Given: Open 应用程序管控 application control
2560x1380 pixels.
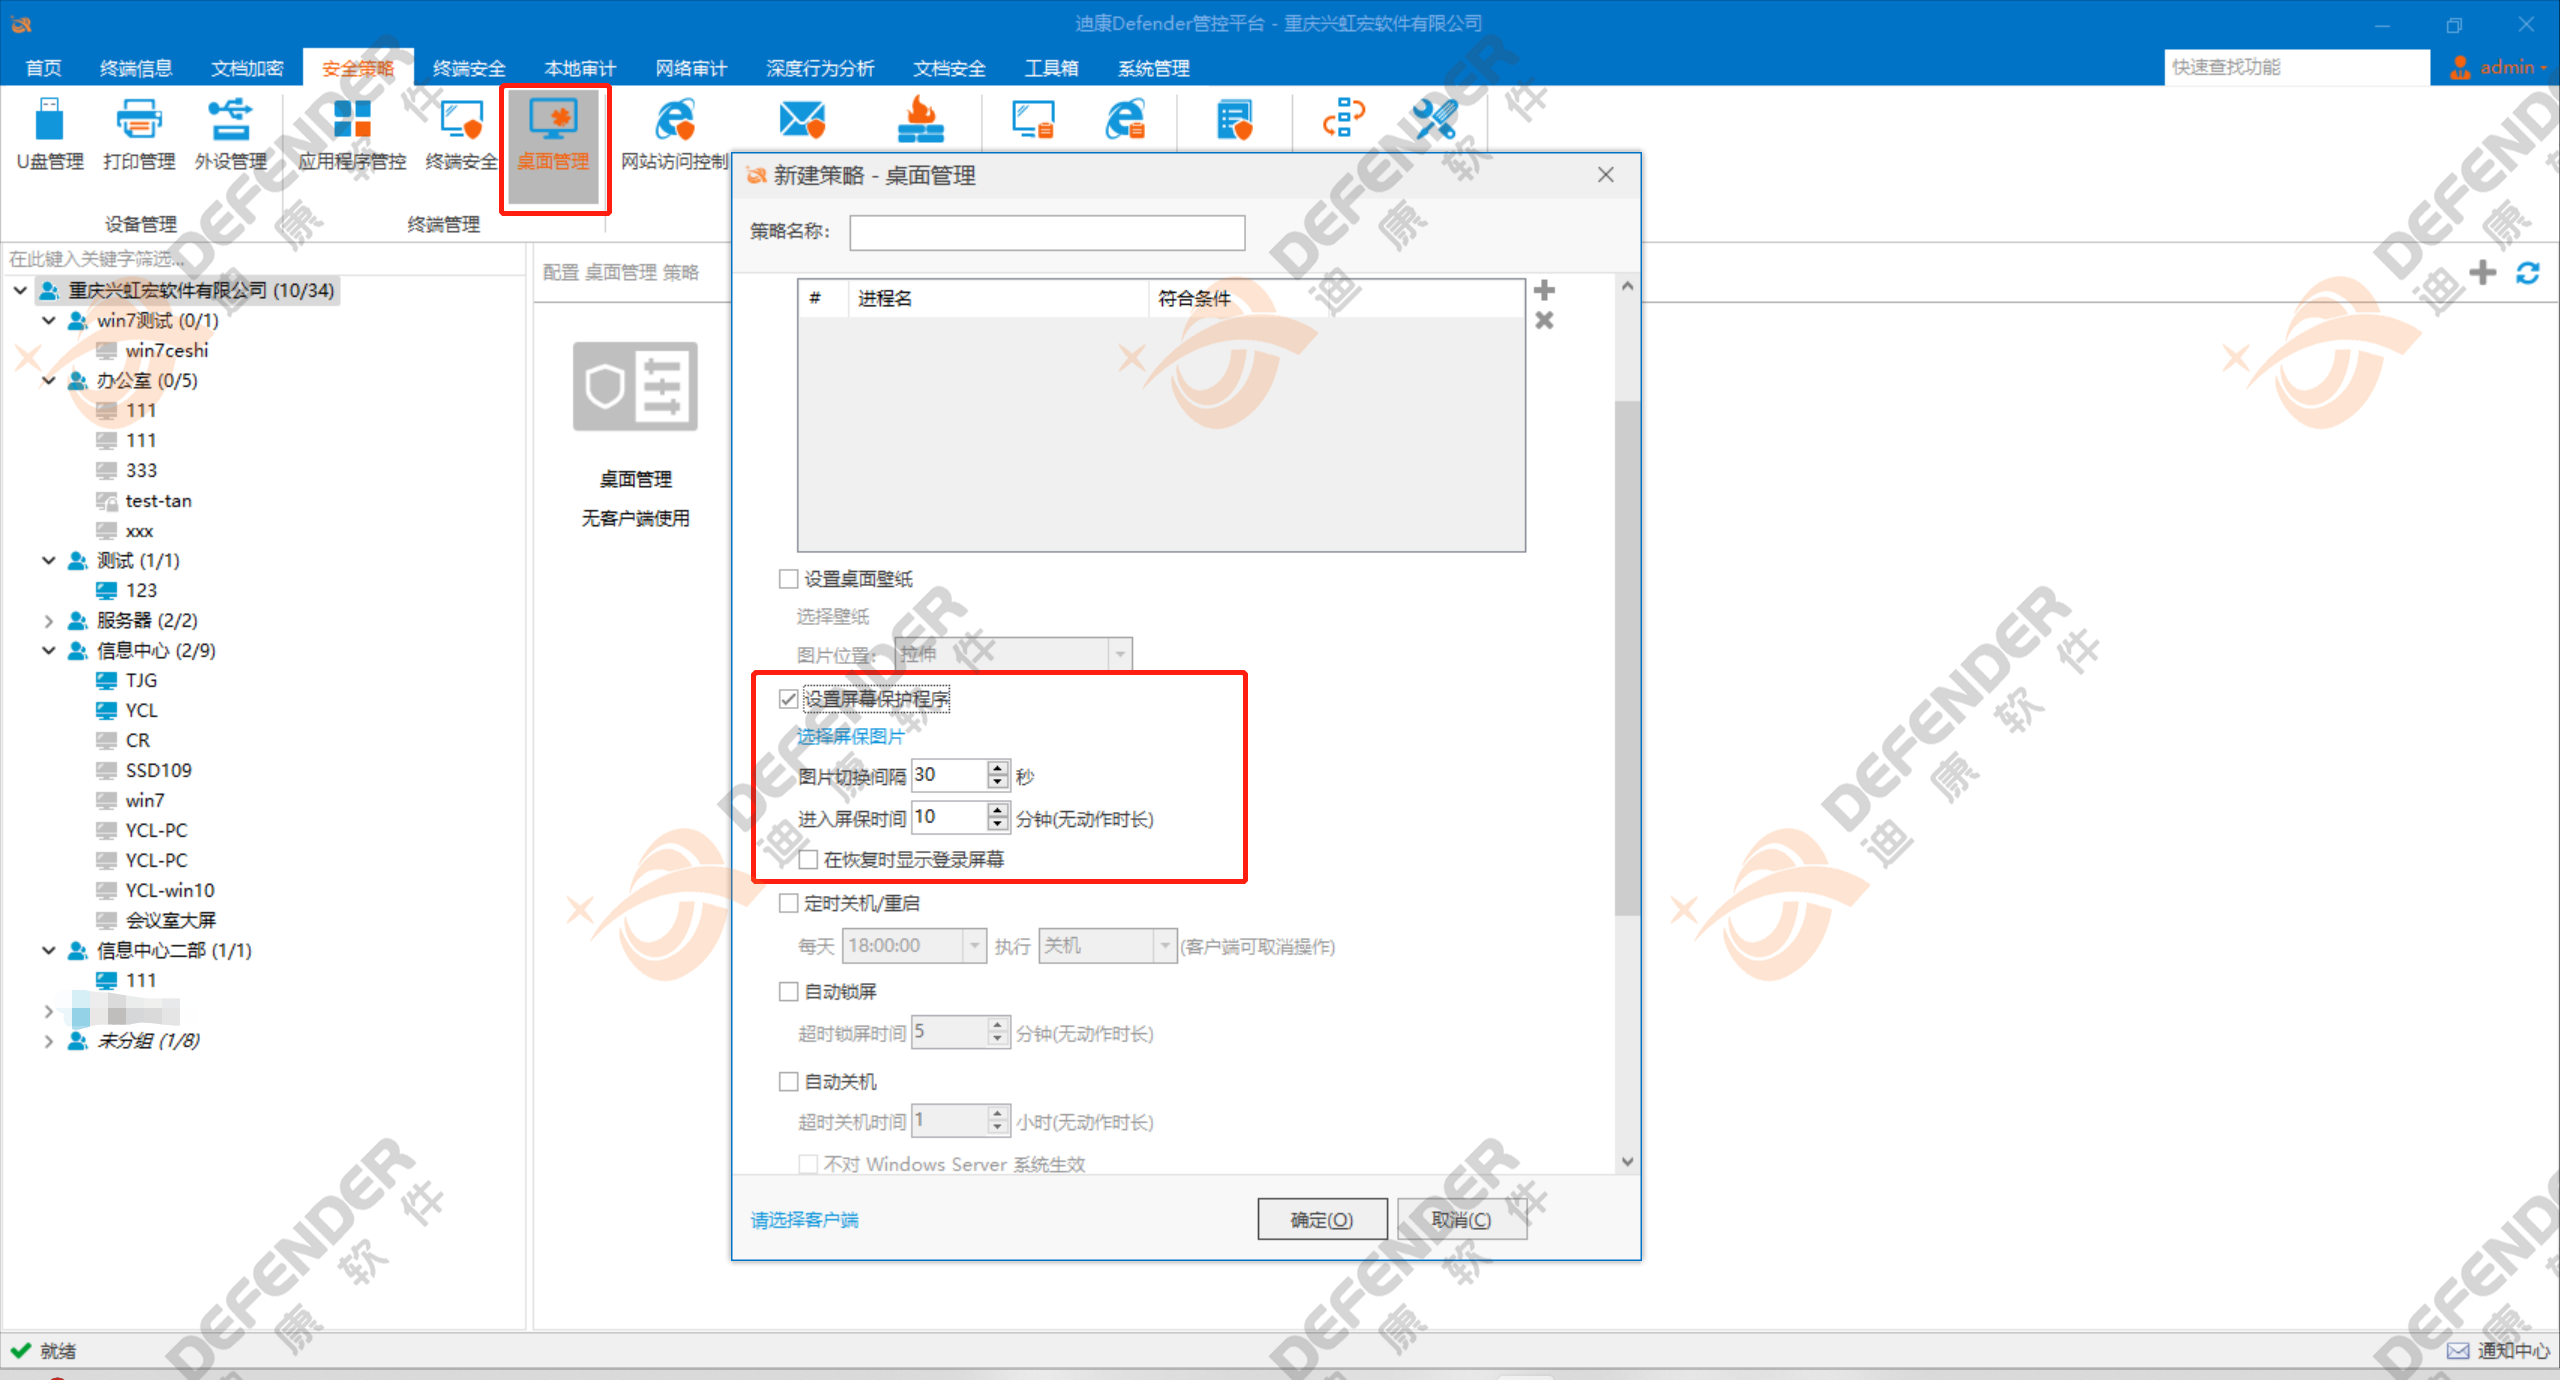Looking at the screenshot, I should [352, 135].
